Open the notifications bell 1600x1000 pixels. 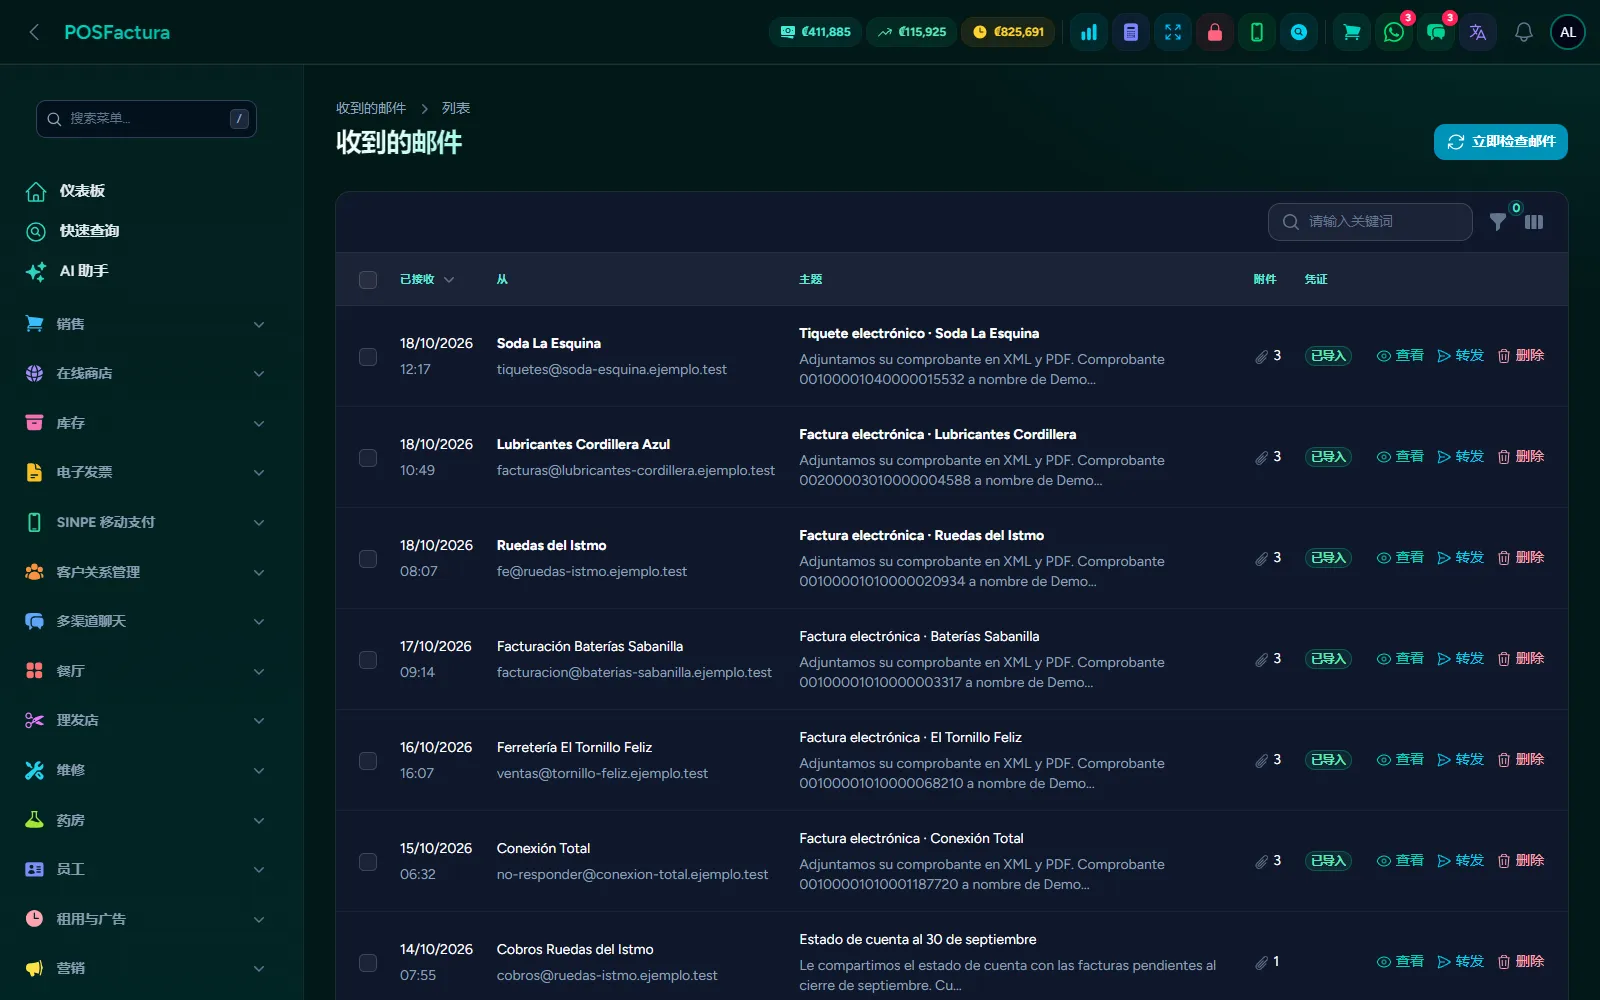1524,32
